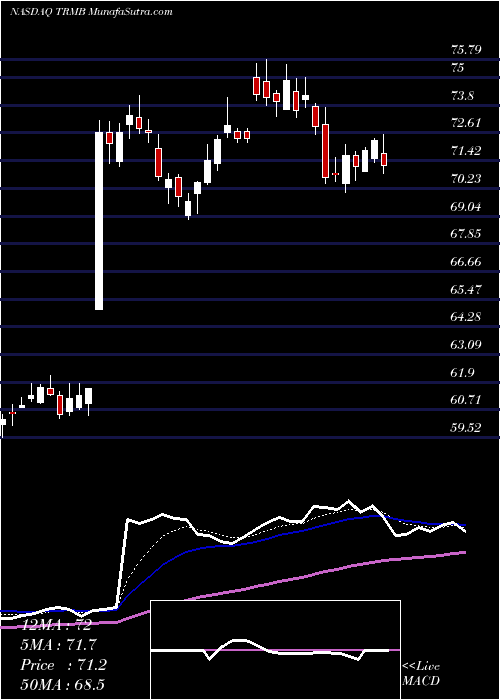Click the 75.79 price axis label
Viewport: 500px width, 700px height.
coord(466,49)
